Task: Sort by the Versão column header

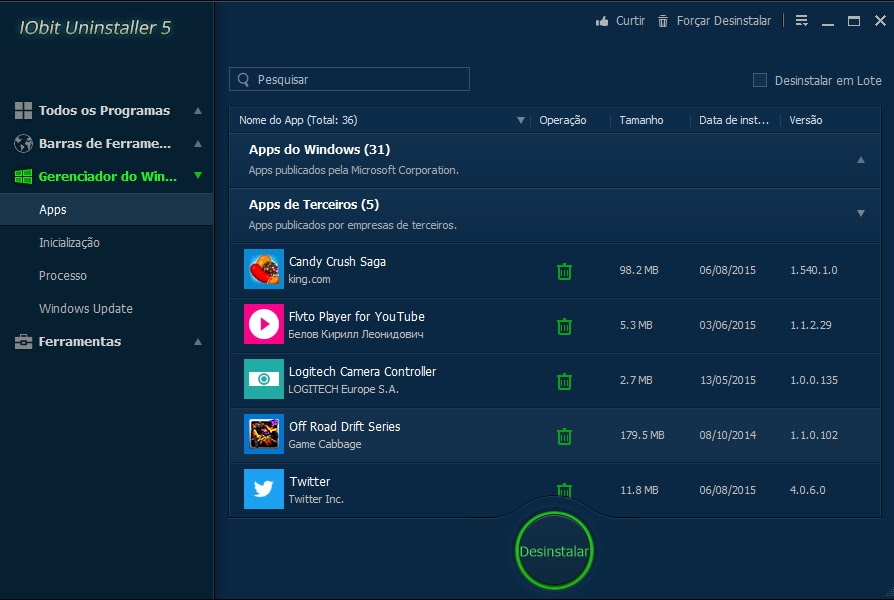Action: point(805,120)
